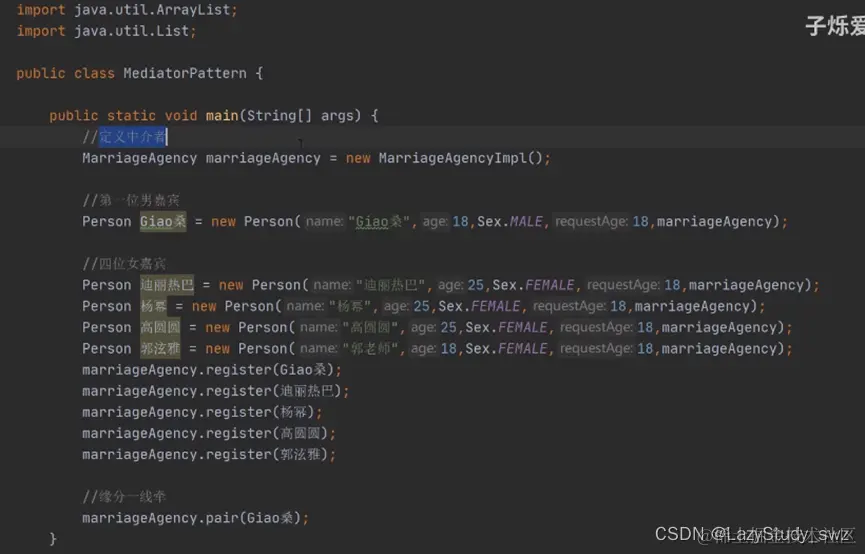Click the comment about the first male guest
Screen dimensions: 865x554
pos(131,200)
